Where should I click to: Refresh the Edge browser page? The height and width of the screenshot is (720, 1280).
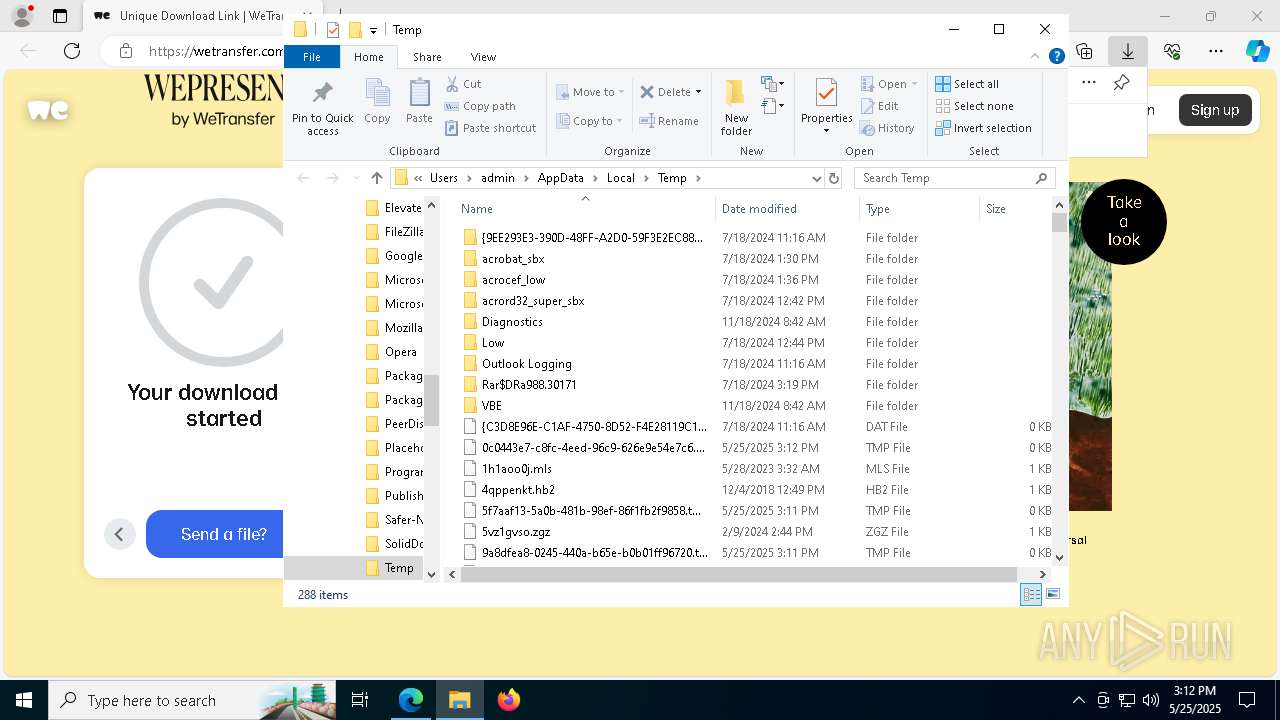click(72, 51)
